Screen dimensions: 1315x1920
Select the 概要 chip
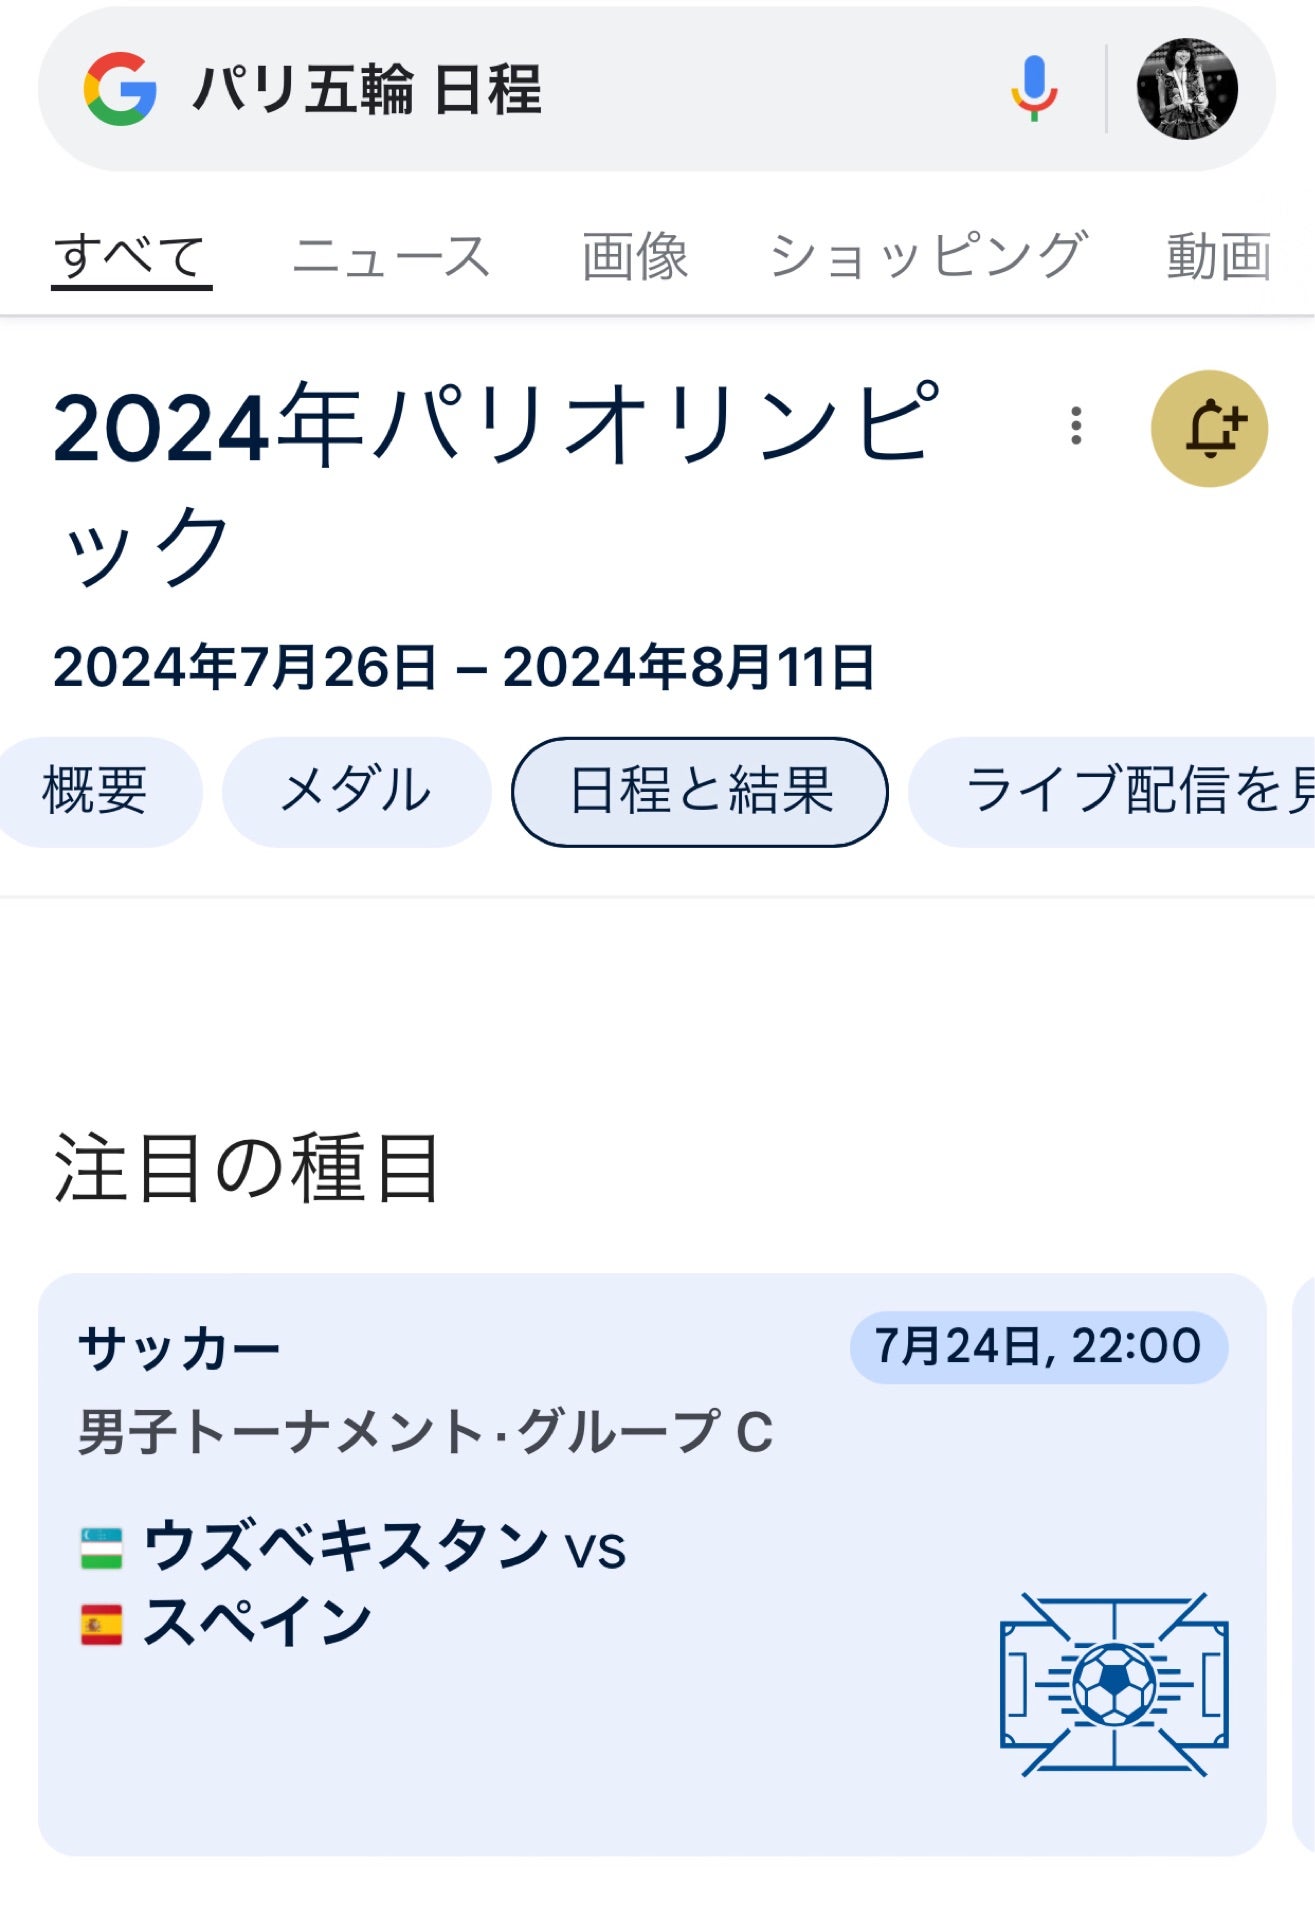(95, 791)
